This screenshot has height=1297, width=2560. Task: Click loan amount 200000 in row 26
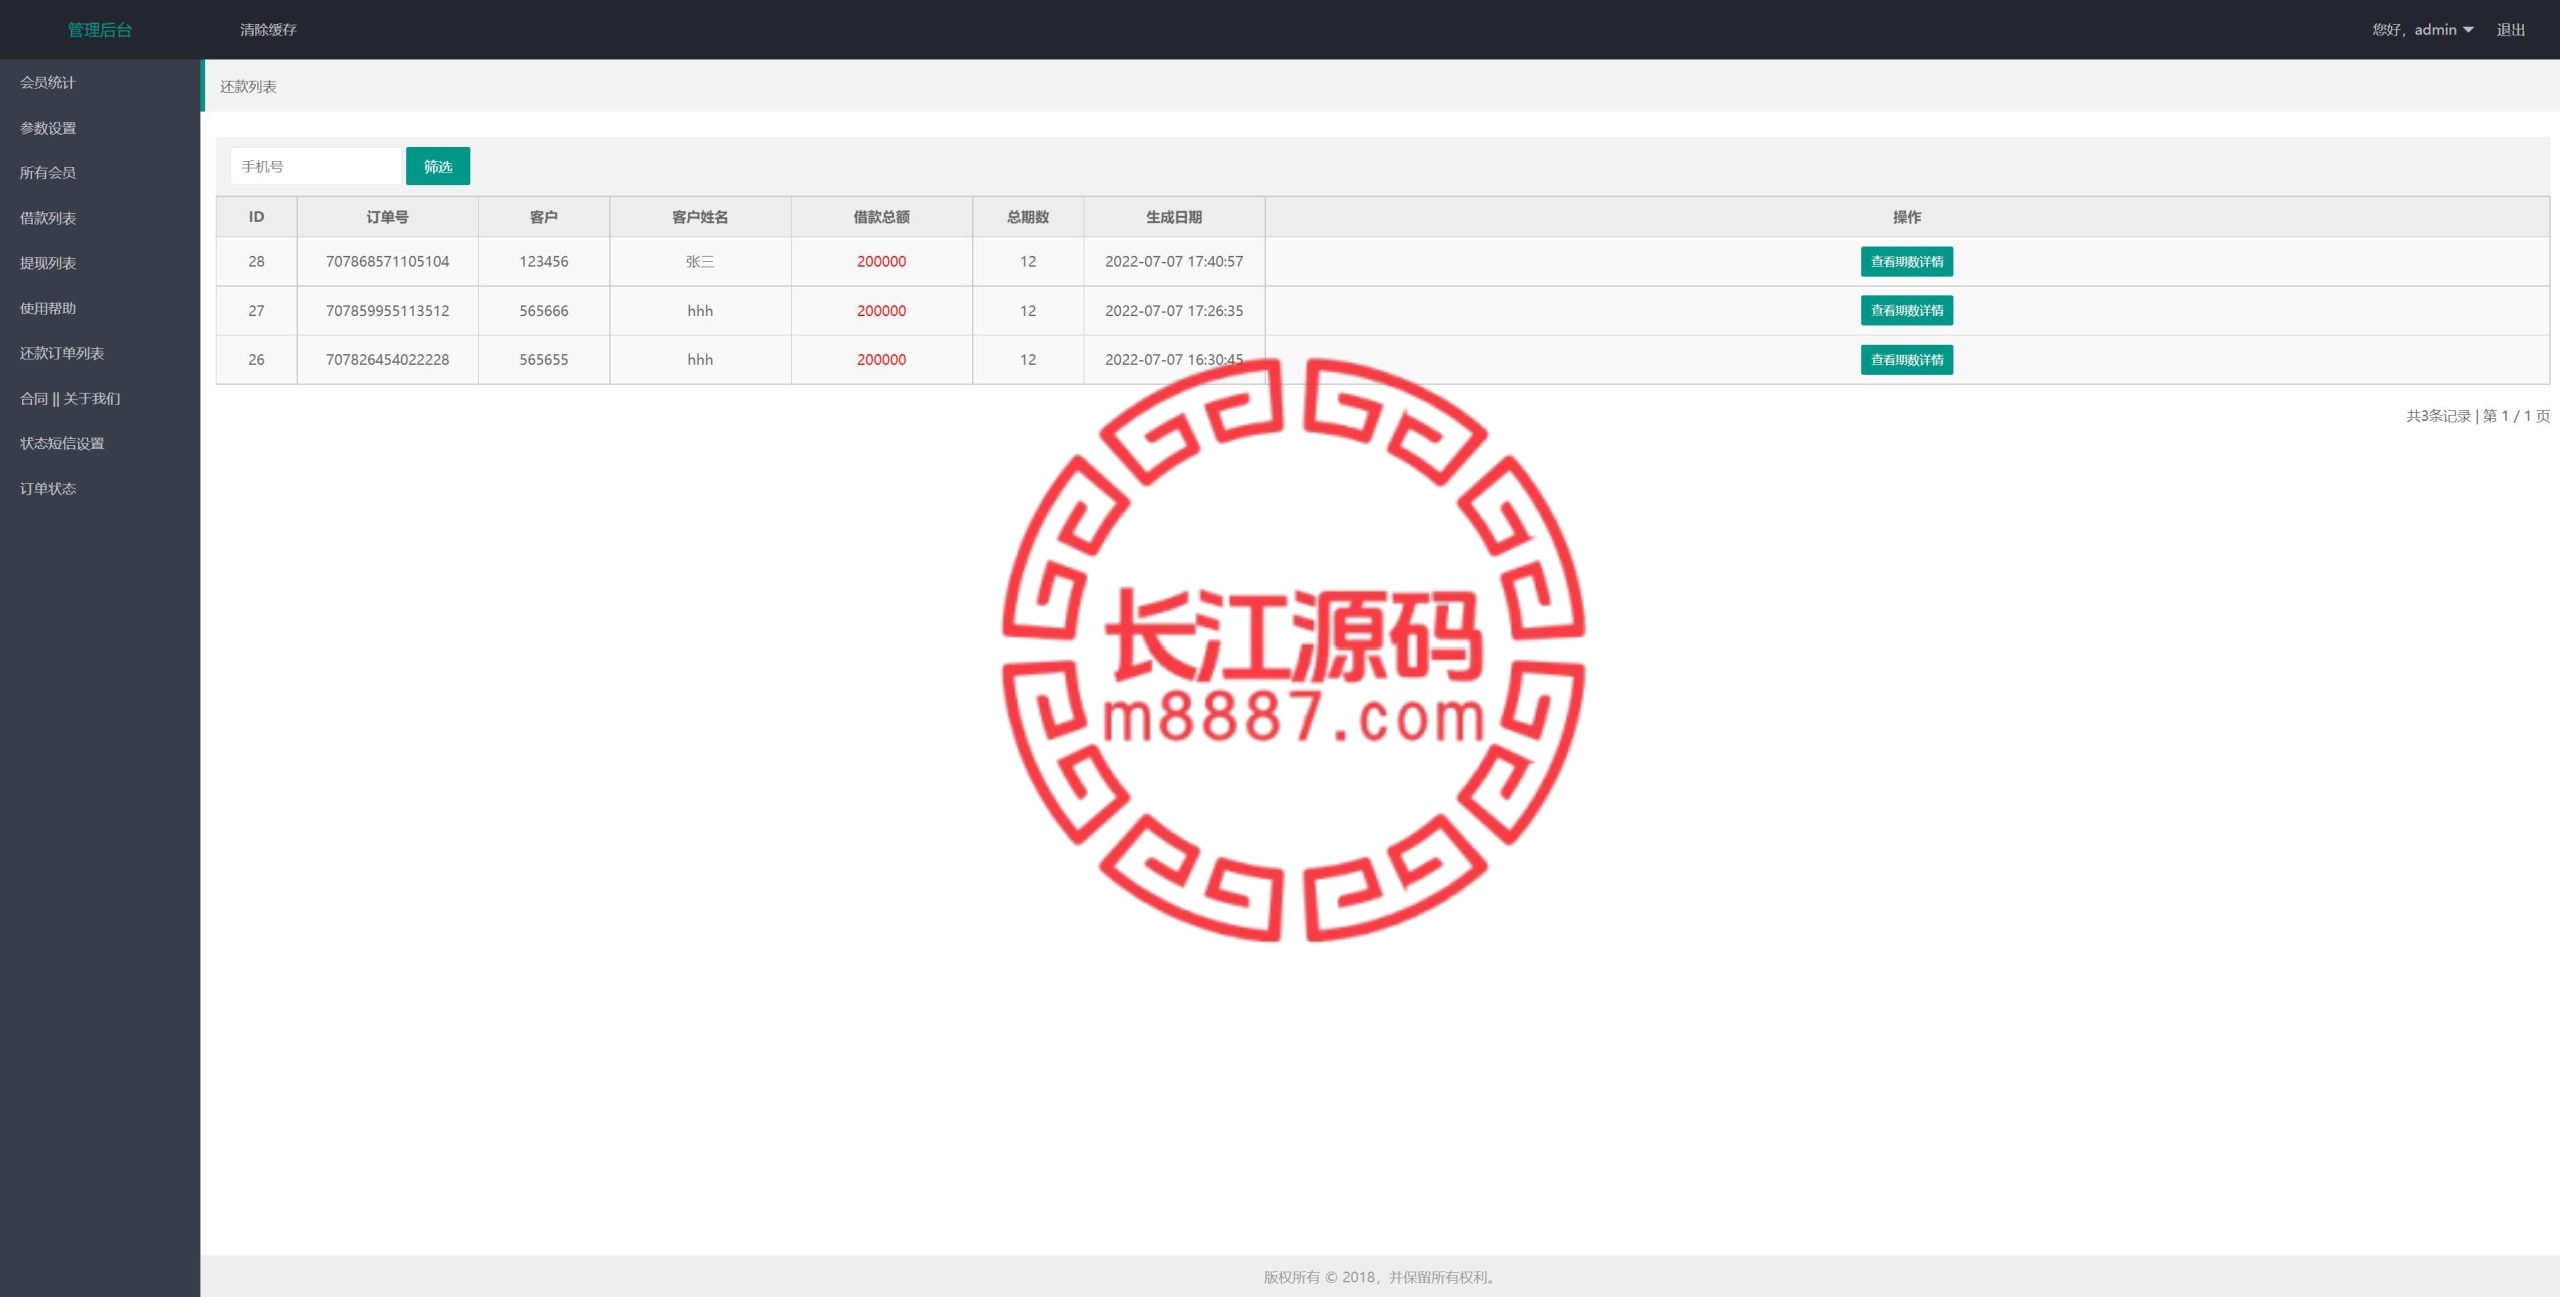click(x=881, y=360)
